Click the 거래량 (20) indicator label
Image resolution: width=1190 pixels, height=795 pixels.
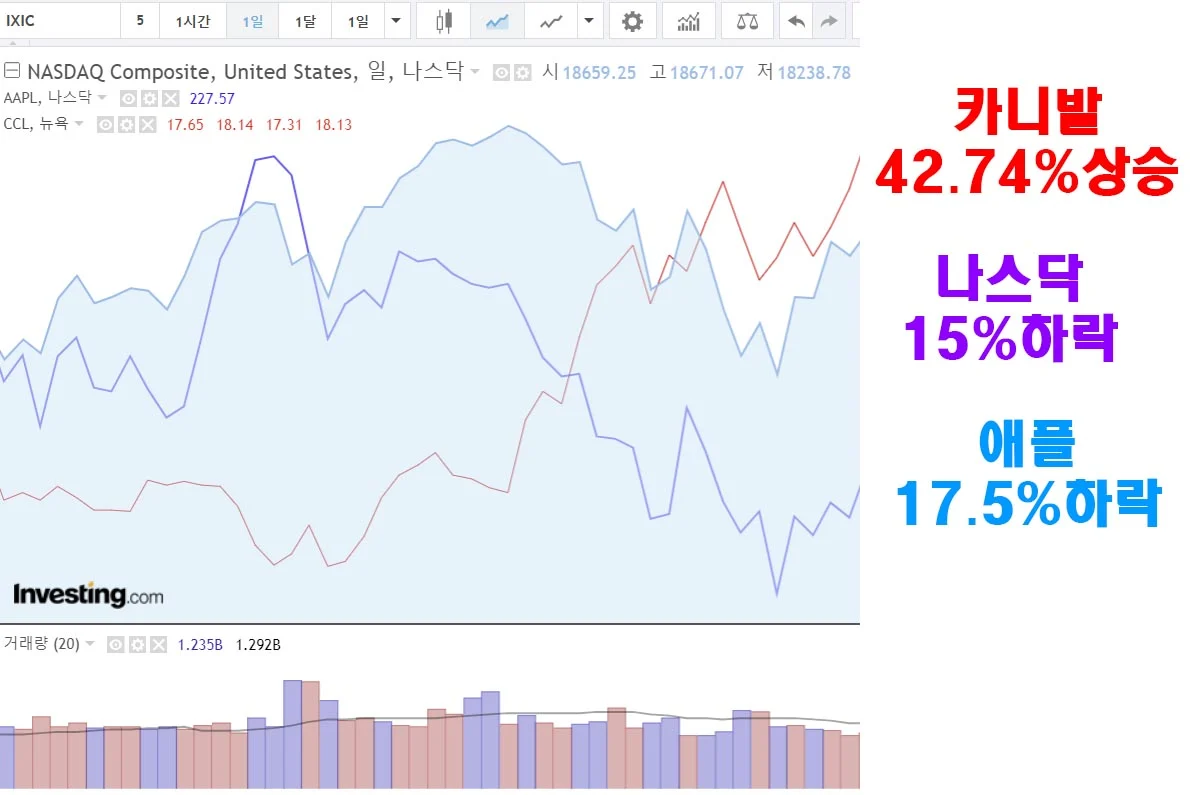[41, 644]
